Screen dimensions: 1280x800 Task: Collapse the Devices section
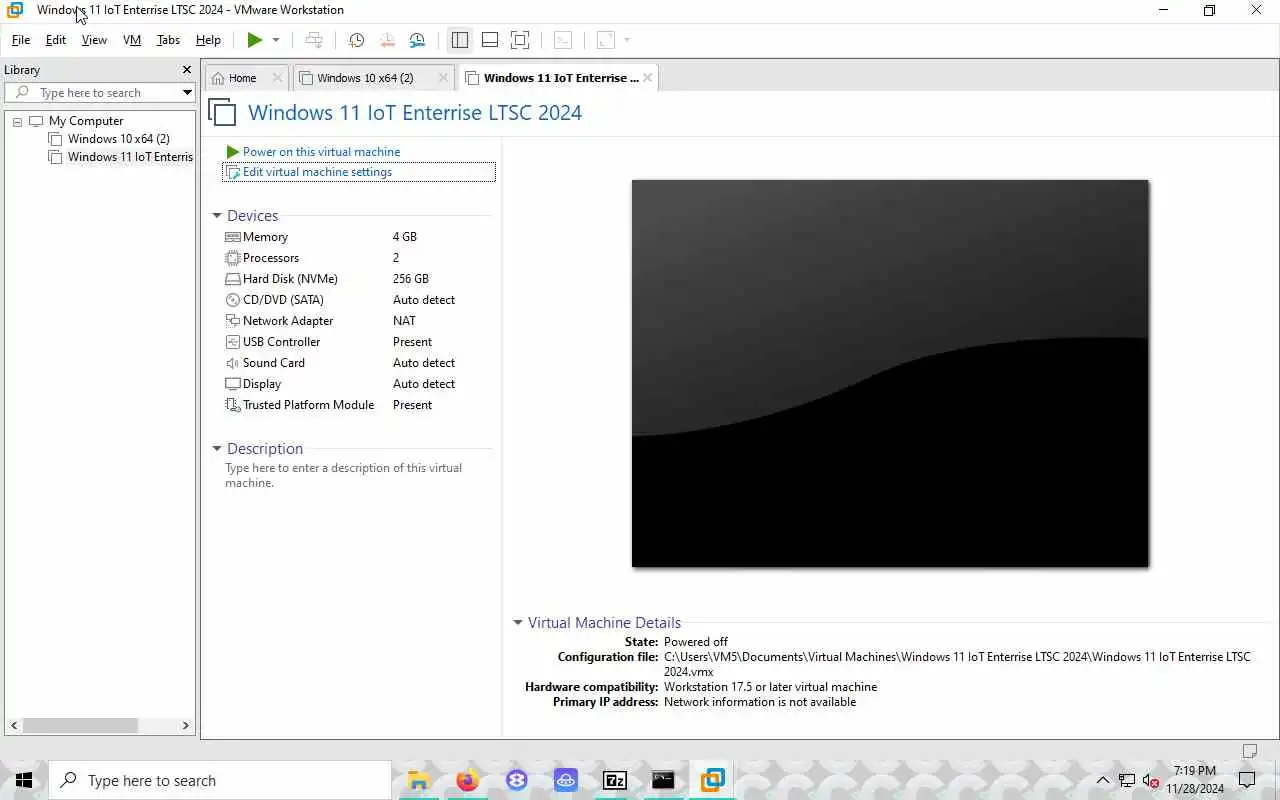(x=217, y=216)
